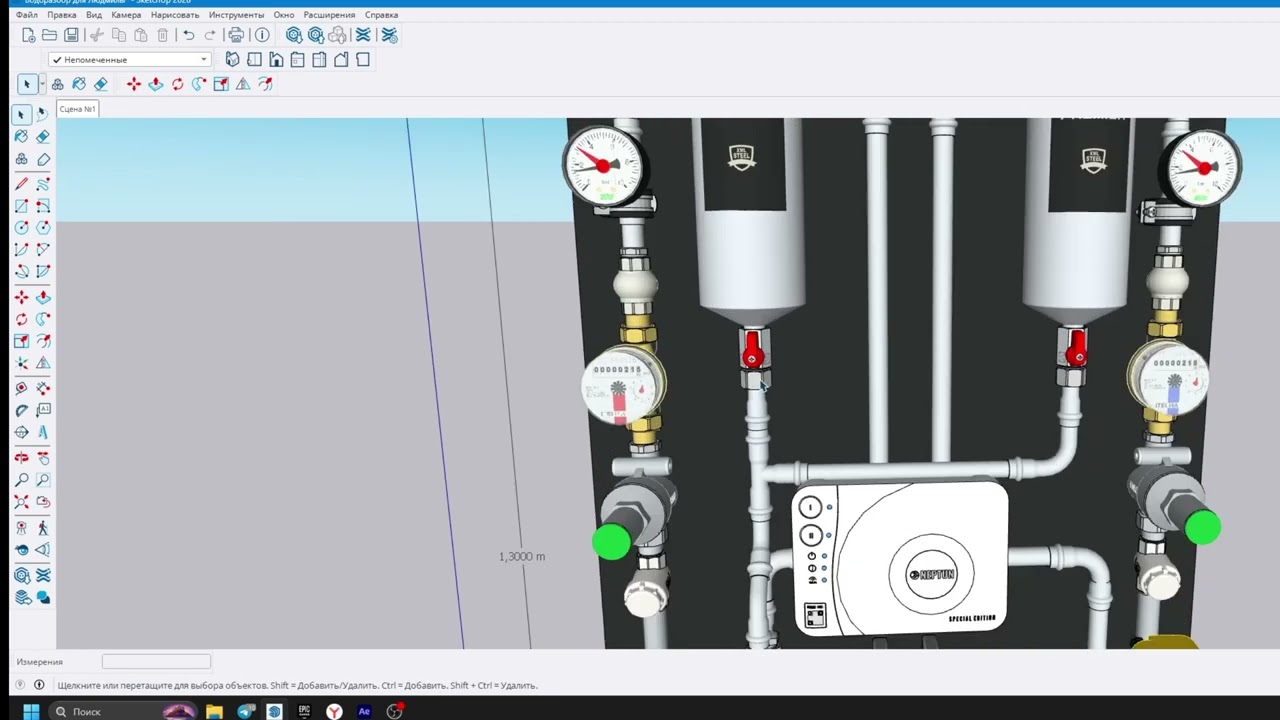1280x720 pixels.
Task: Open the Правка menu
Action: 62,15
